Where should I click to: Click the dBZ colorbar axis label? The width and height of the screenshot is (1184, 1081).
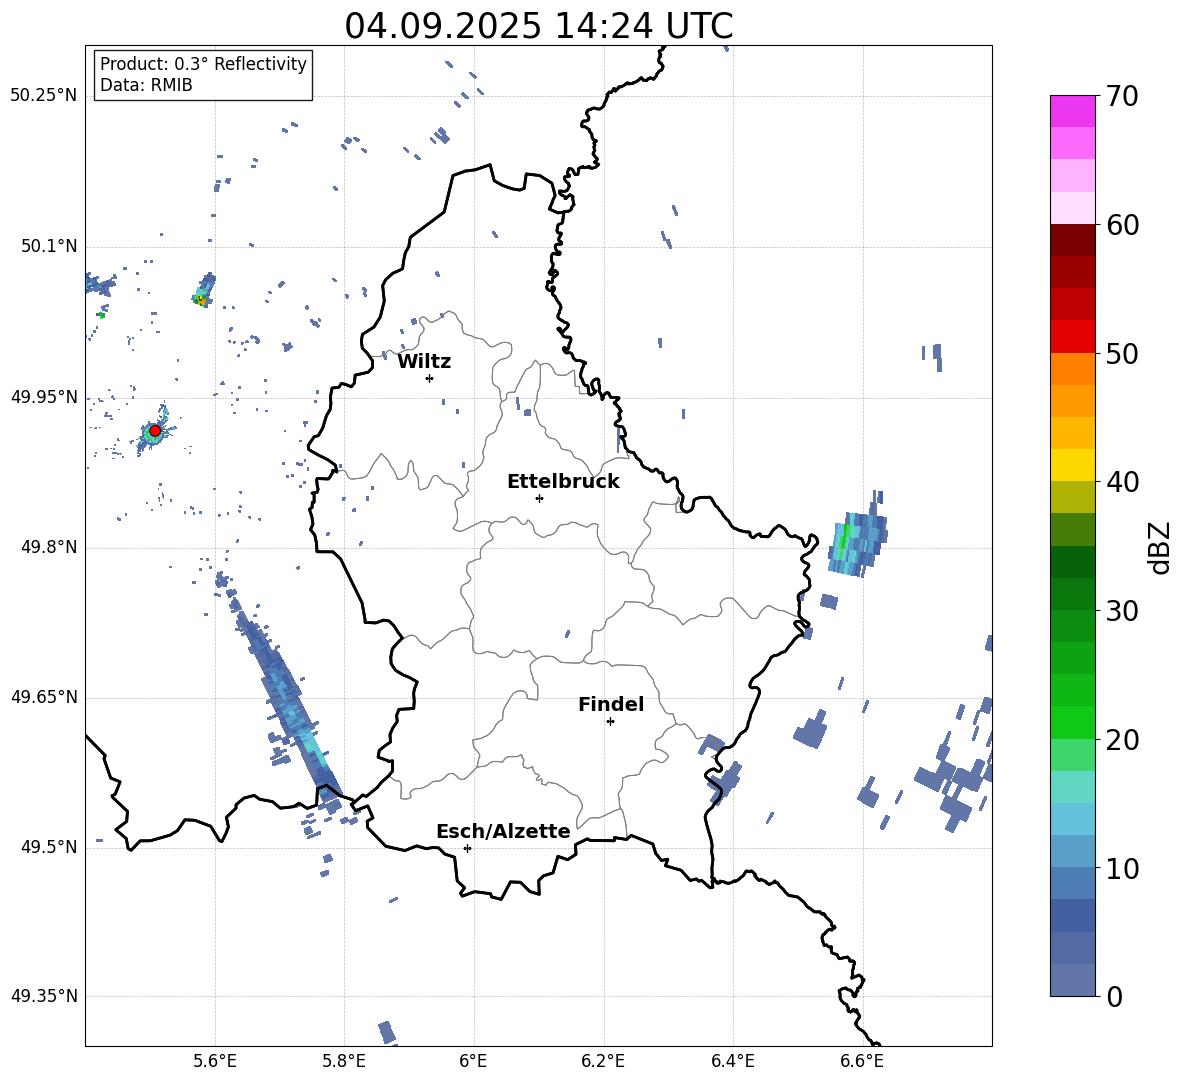tap(1160, 547)
